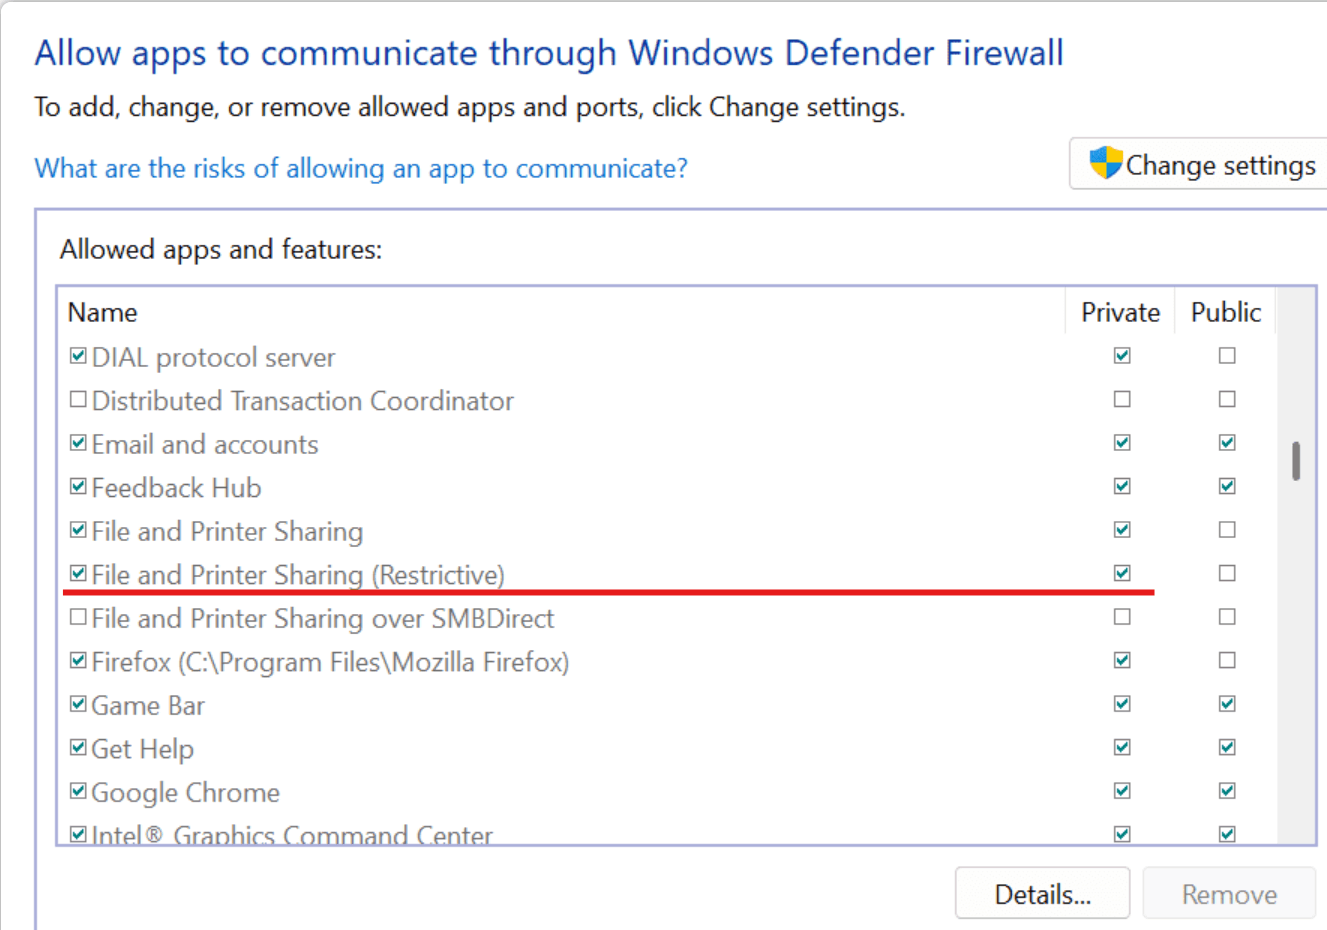Click the Private column header
Image resolution: width=1327 pixels, height=930 pixels.
pos(1121,312)
